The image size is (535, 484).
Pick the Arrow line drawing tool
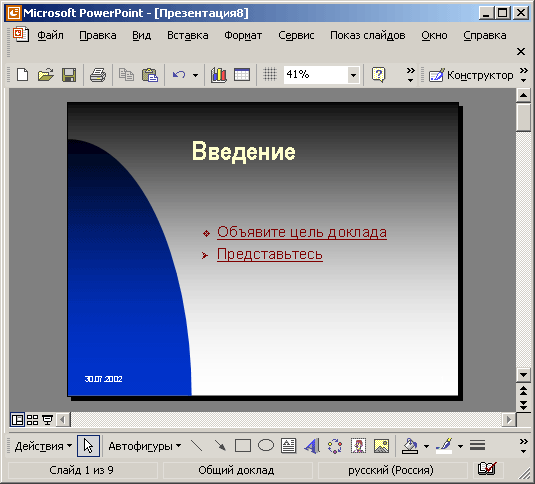coord(220,445)
